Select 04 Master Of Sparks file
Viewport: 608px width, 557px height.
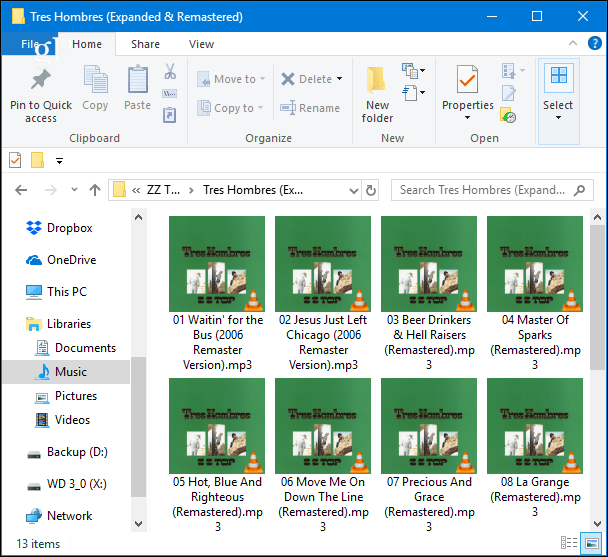[535, 293]
